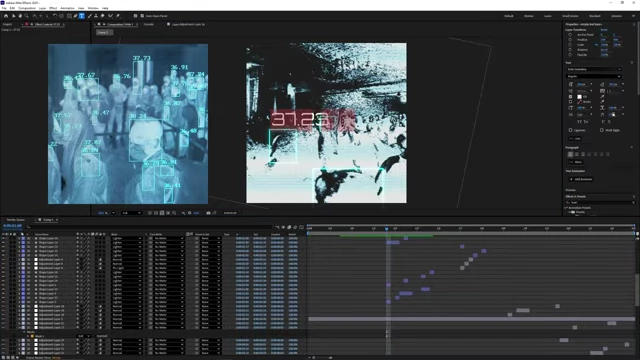Toggle the Anchor Point stopwatch
The width and height of the screenshot is (640, 360).
tap(570, 35)
